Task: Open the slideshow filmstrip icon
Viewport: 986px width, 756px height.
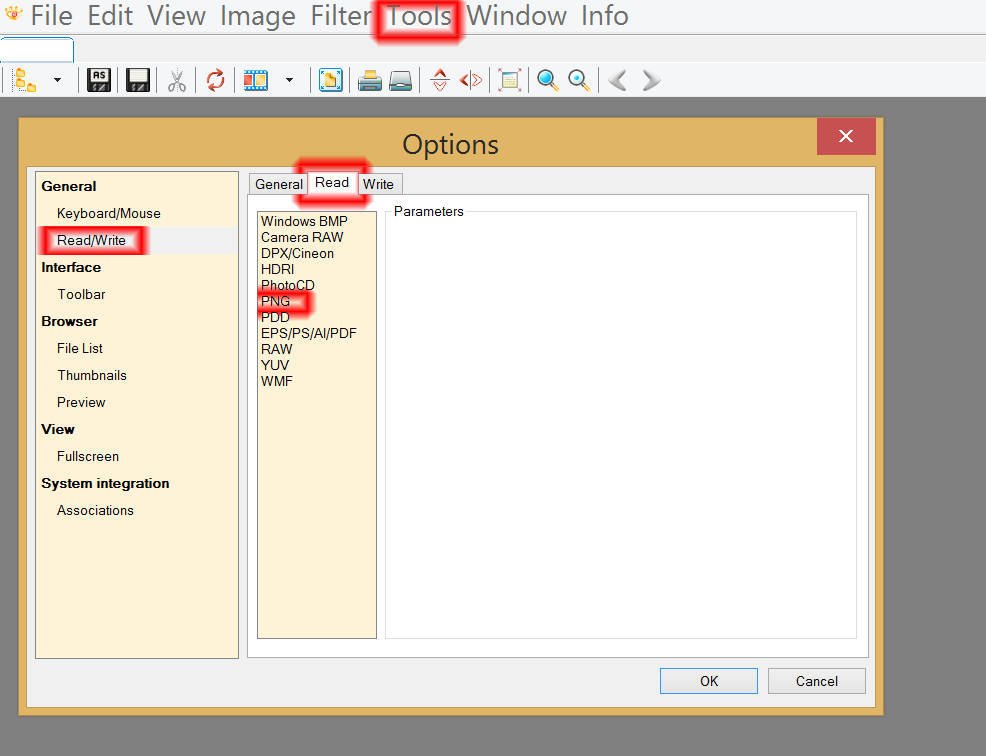Action: coord(256,81)
